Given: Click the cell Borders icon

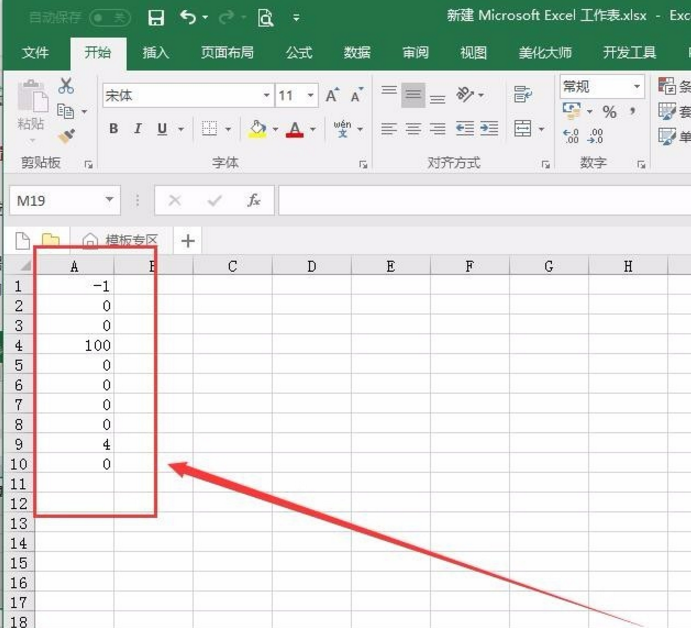Looking at the screenshot, I should pyautogui.click(x=209, y=129).
